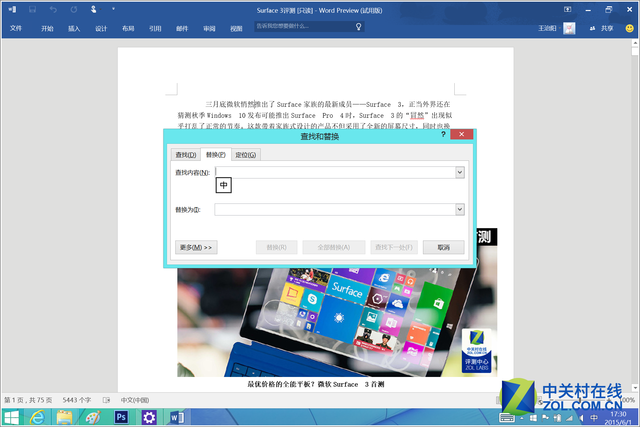Open the 邮件 mailings ribbon tab
Image resolution: width=640 pixels, height=427 pixels.
coord(182,29)
